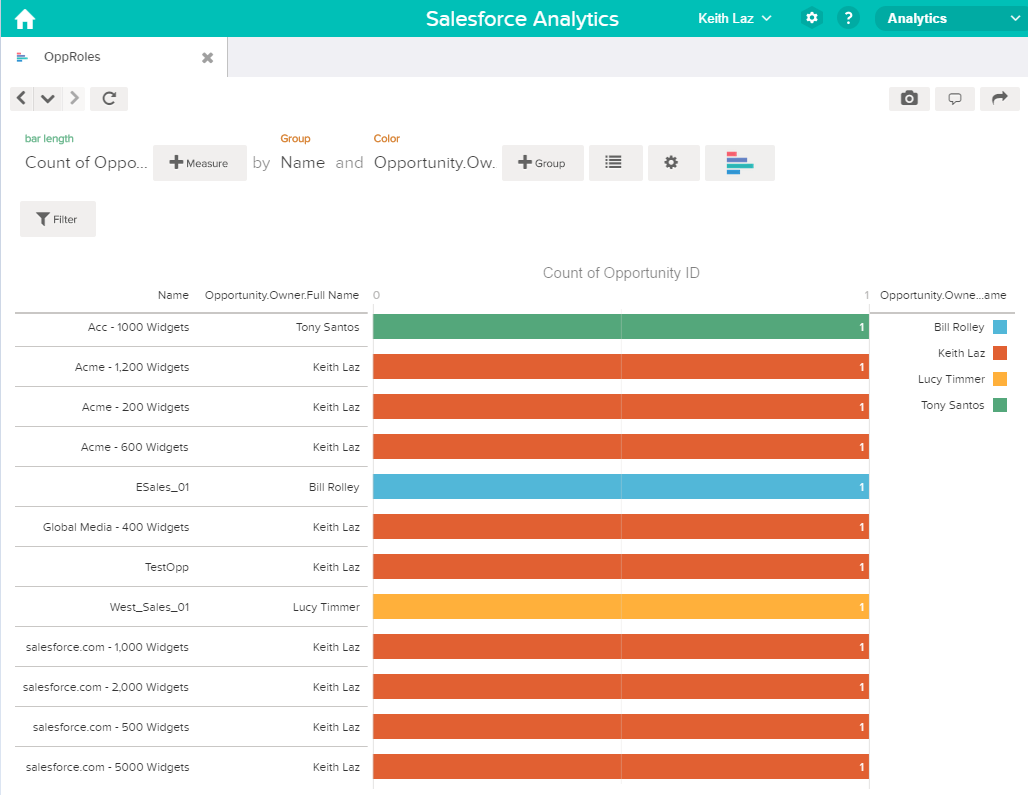Click the Name grouping
This screenshot has height=795, width=1028.
pos(302,163)
